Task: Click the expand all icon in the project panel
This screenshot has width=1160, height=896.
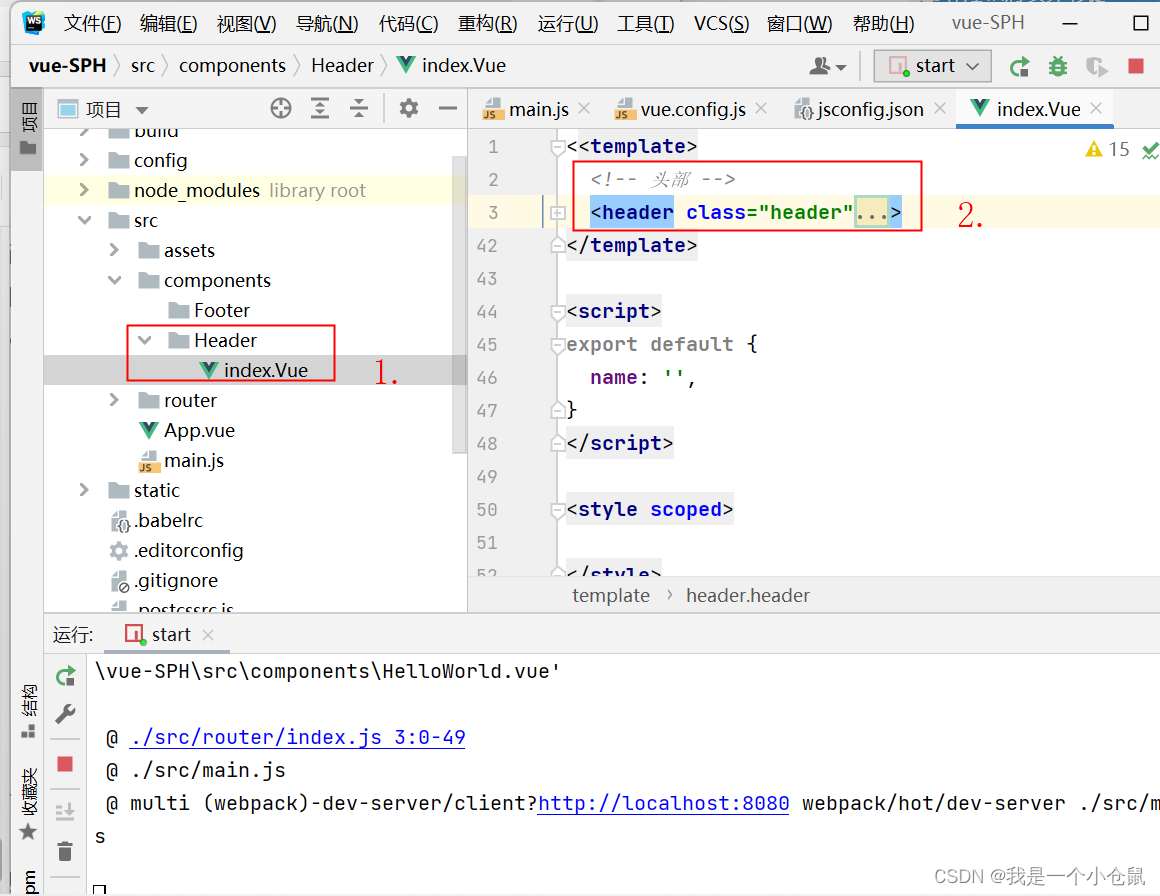Action: click(x=320, y=109)
